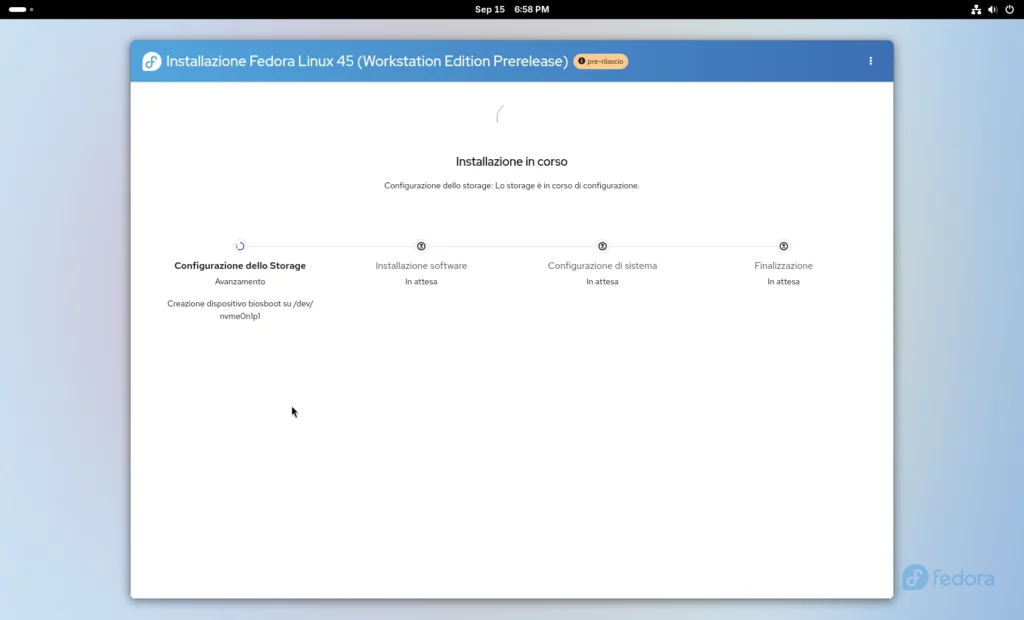Click the pending icon above Configurazione di sistema
Image resolution: width=1024 pixels, height=620 pixels.
point(602,246)
